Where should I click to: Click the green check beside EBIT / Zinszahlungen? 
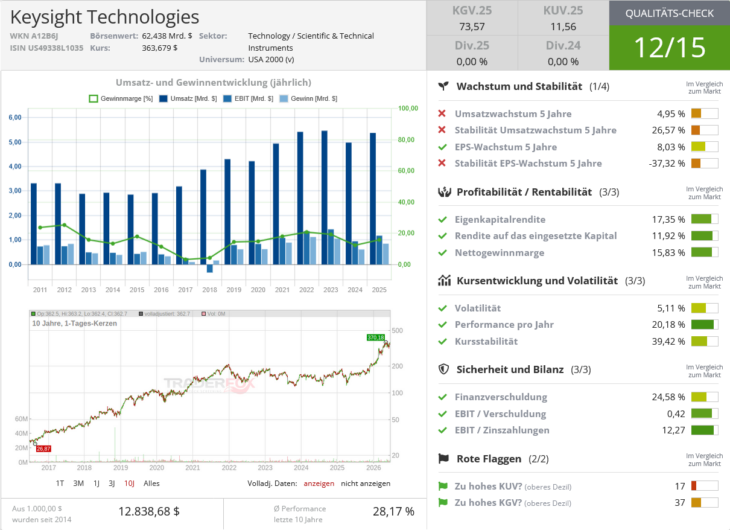(x=443, y=430)
